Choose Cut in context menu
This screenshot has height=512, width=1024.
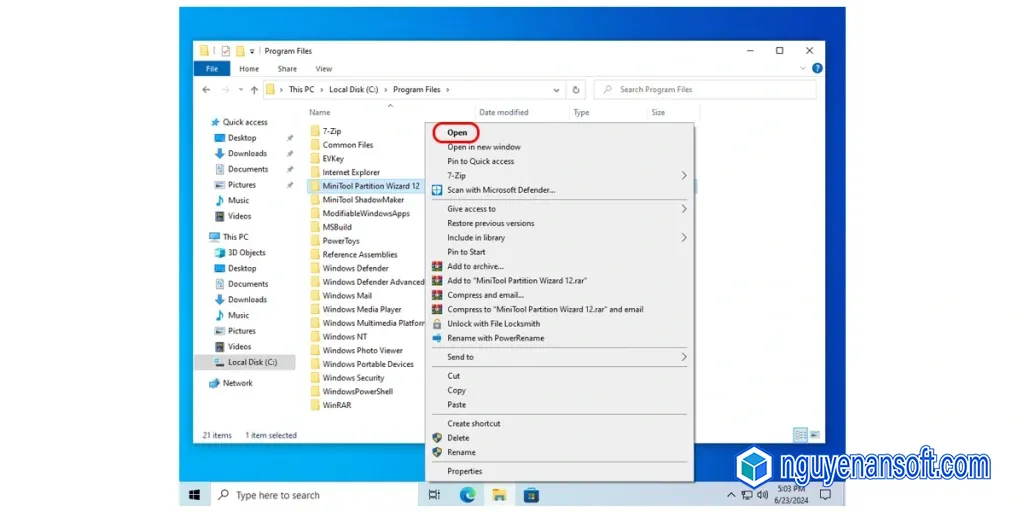pos(454,376)
